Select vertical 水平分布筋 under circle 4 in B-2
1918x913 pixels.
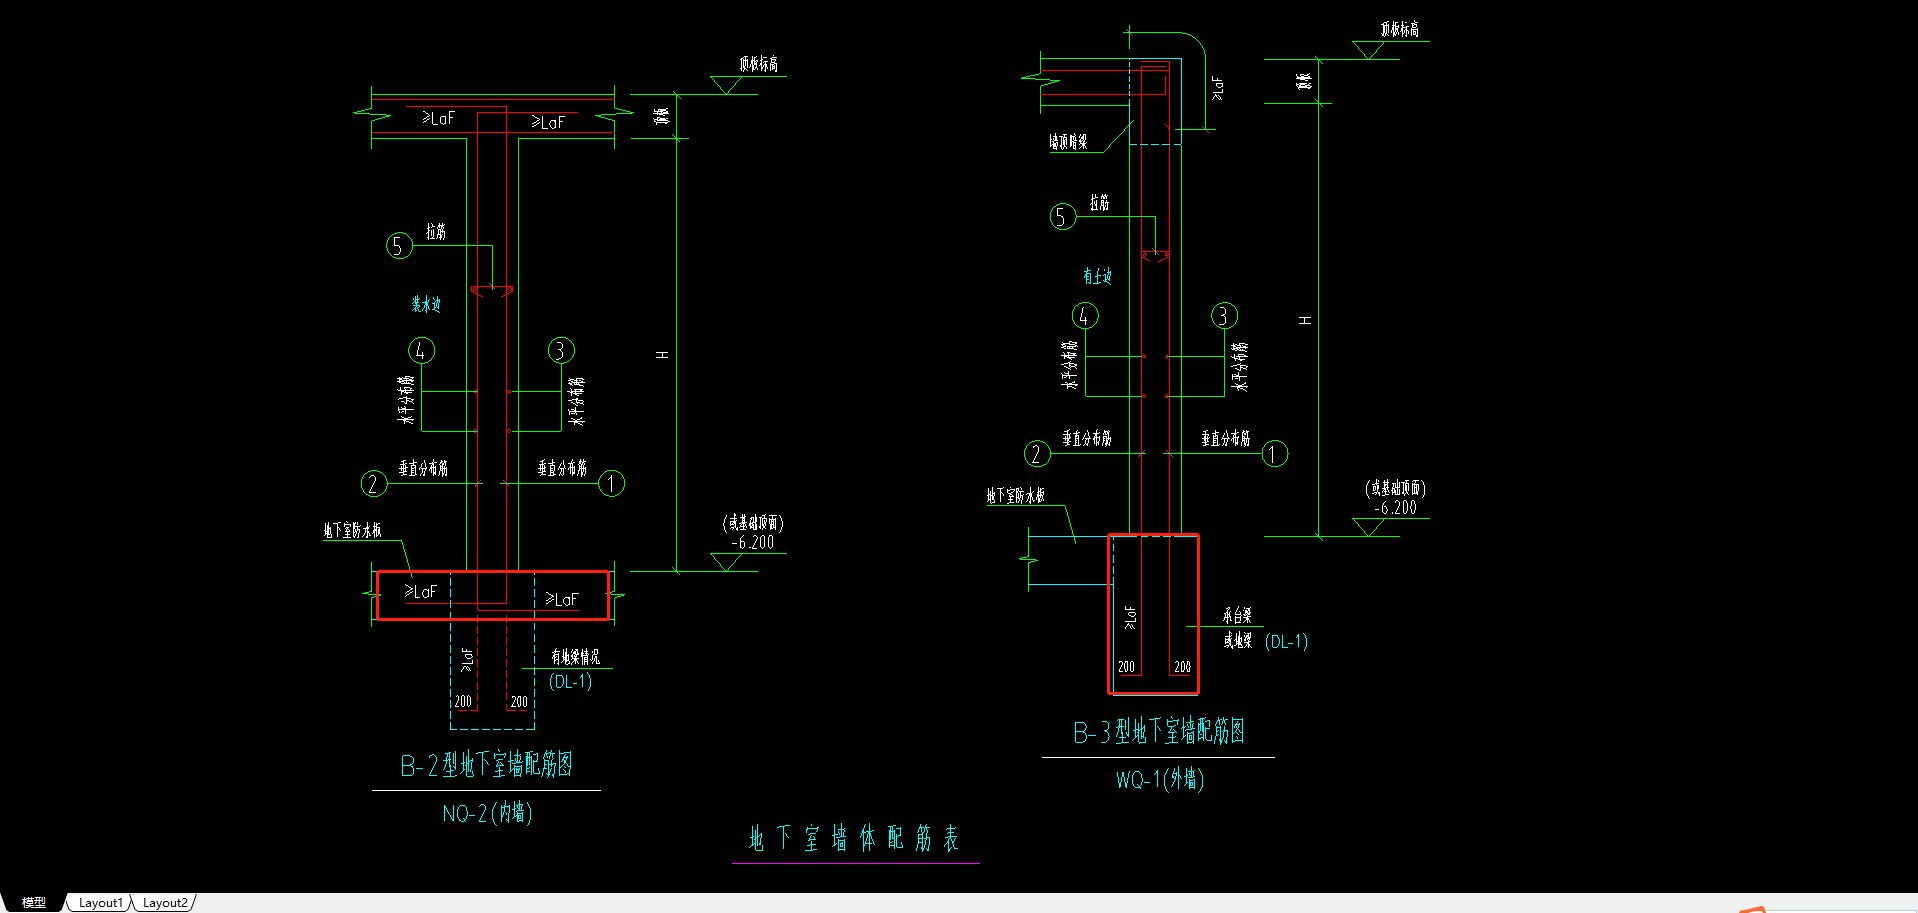coord(406,400)
